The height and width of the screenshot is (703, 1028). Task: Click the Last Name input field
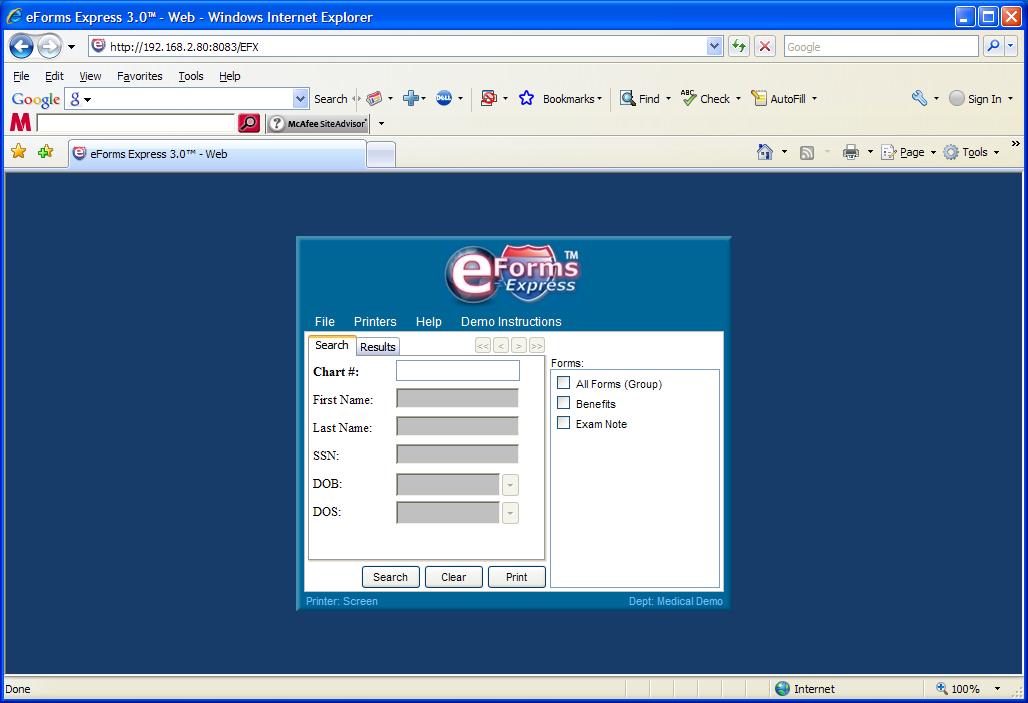[458, 426]
